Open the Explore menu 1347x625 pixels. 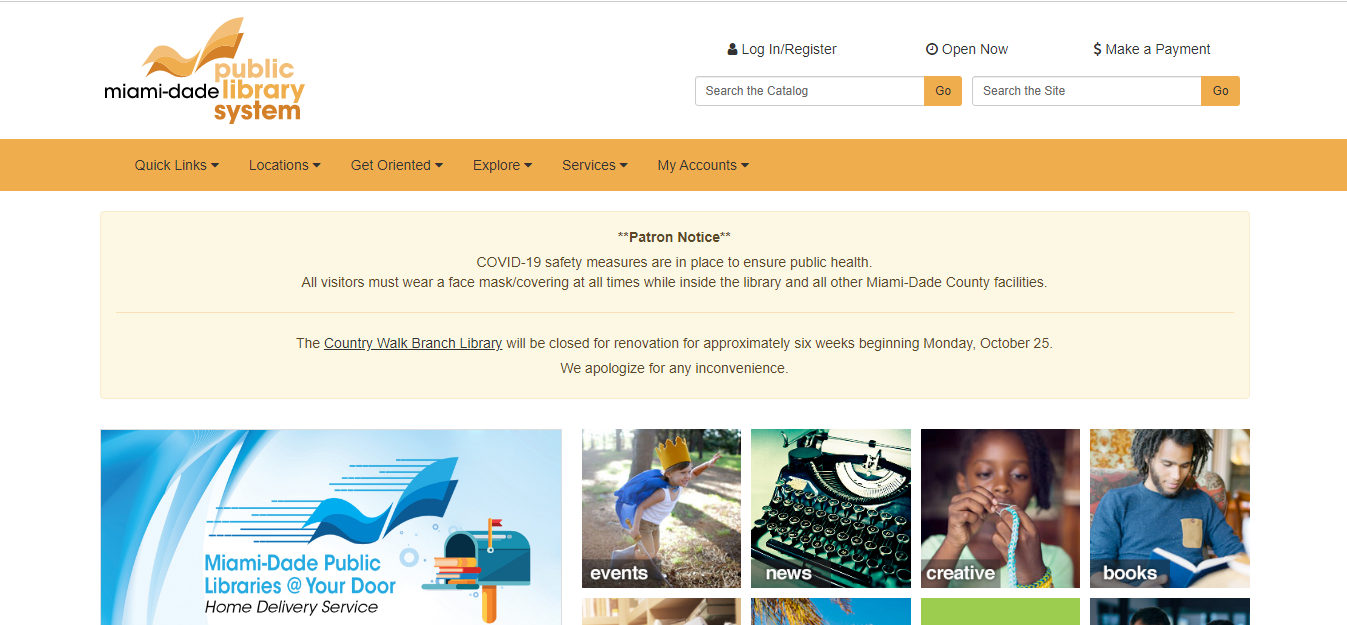[x=503, y=165]
